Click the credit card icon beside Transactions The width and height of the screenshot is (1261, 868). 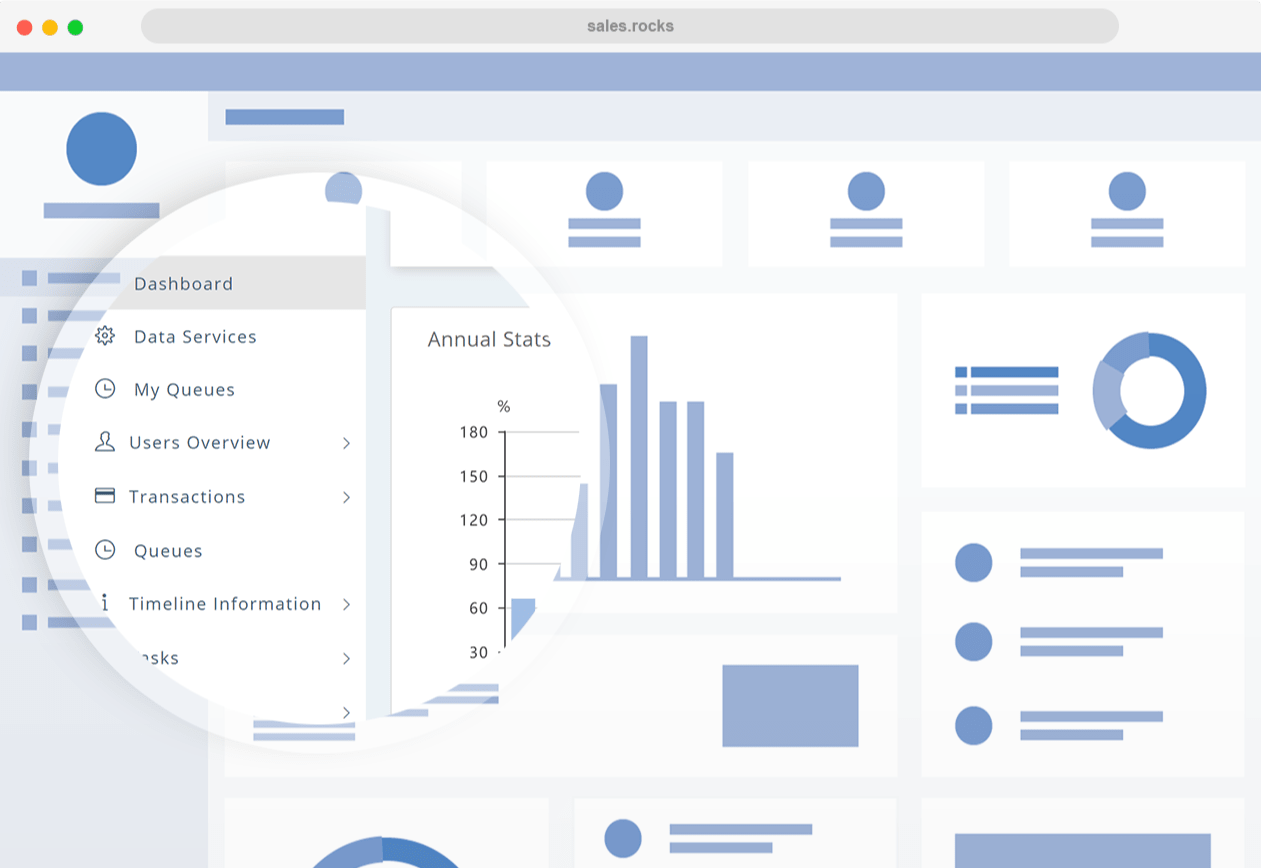point(105,496)
